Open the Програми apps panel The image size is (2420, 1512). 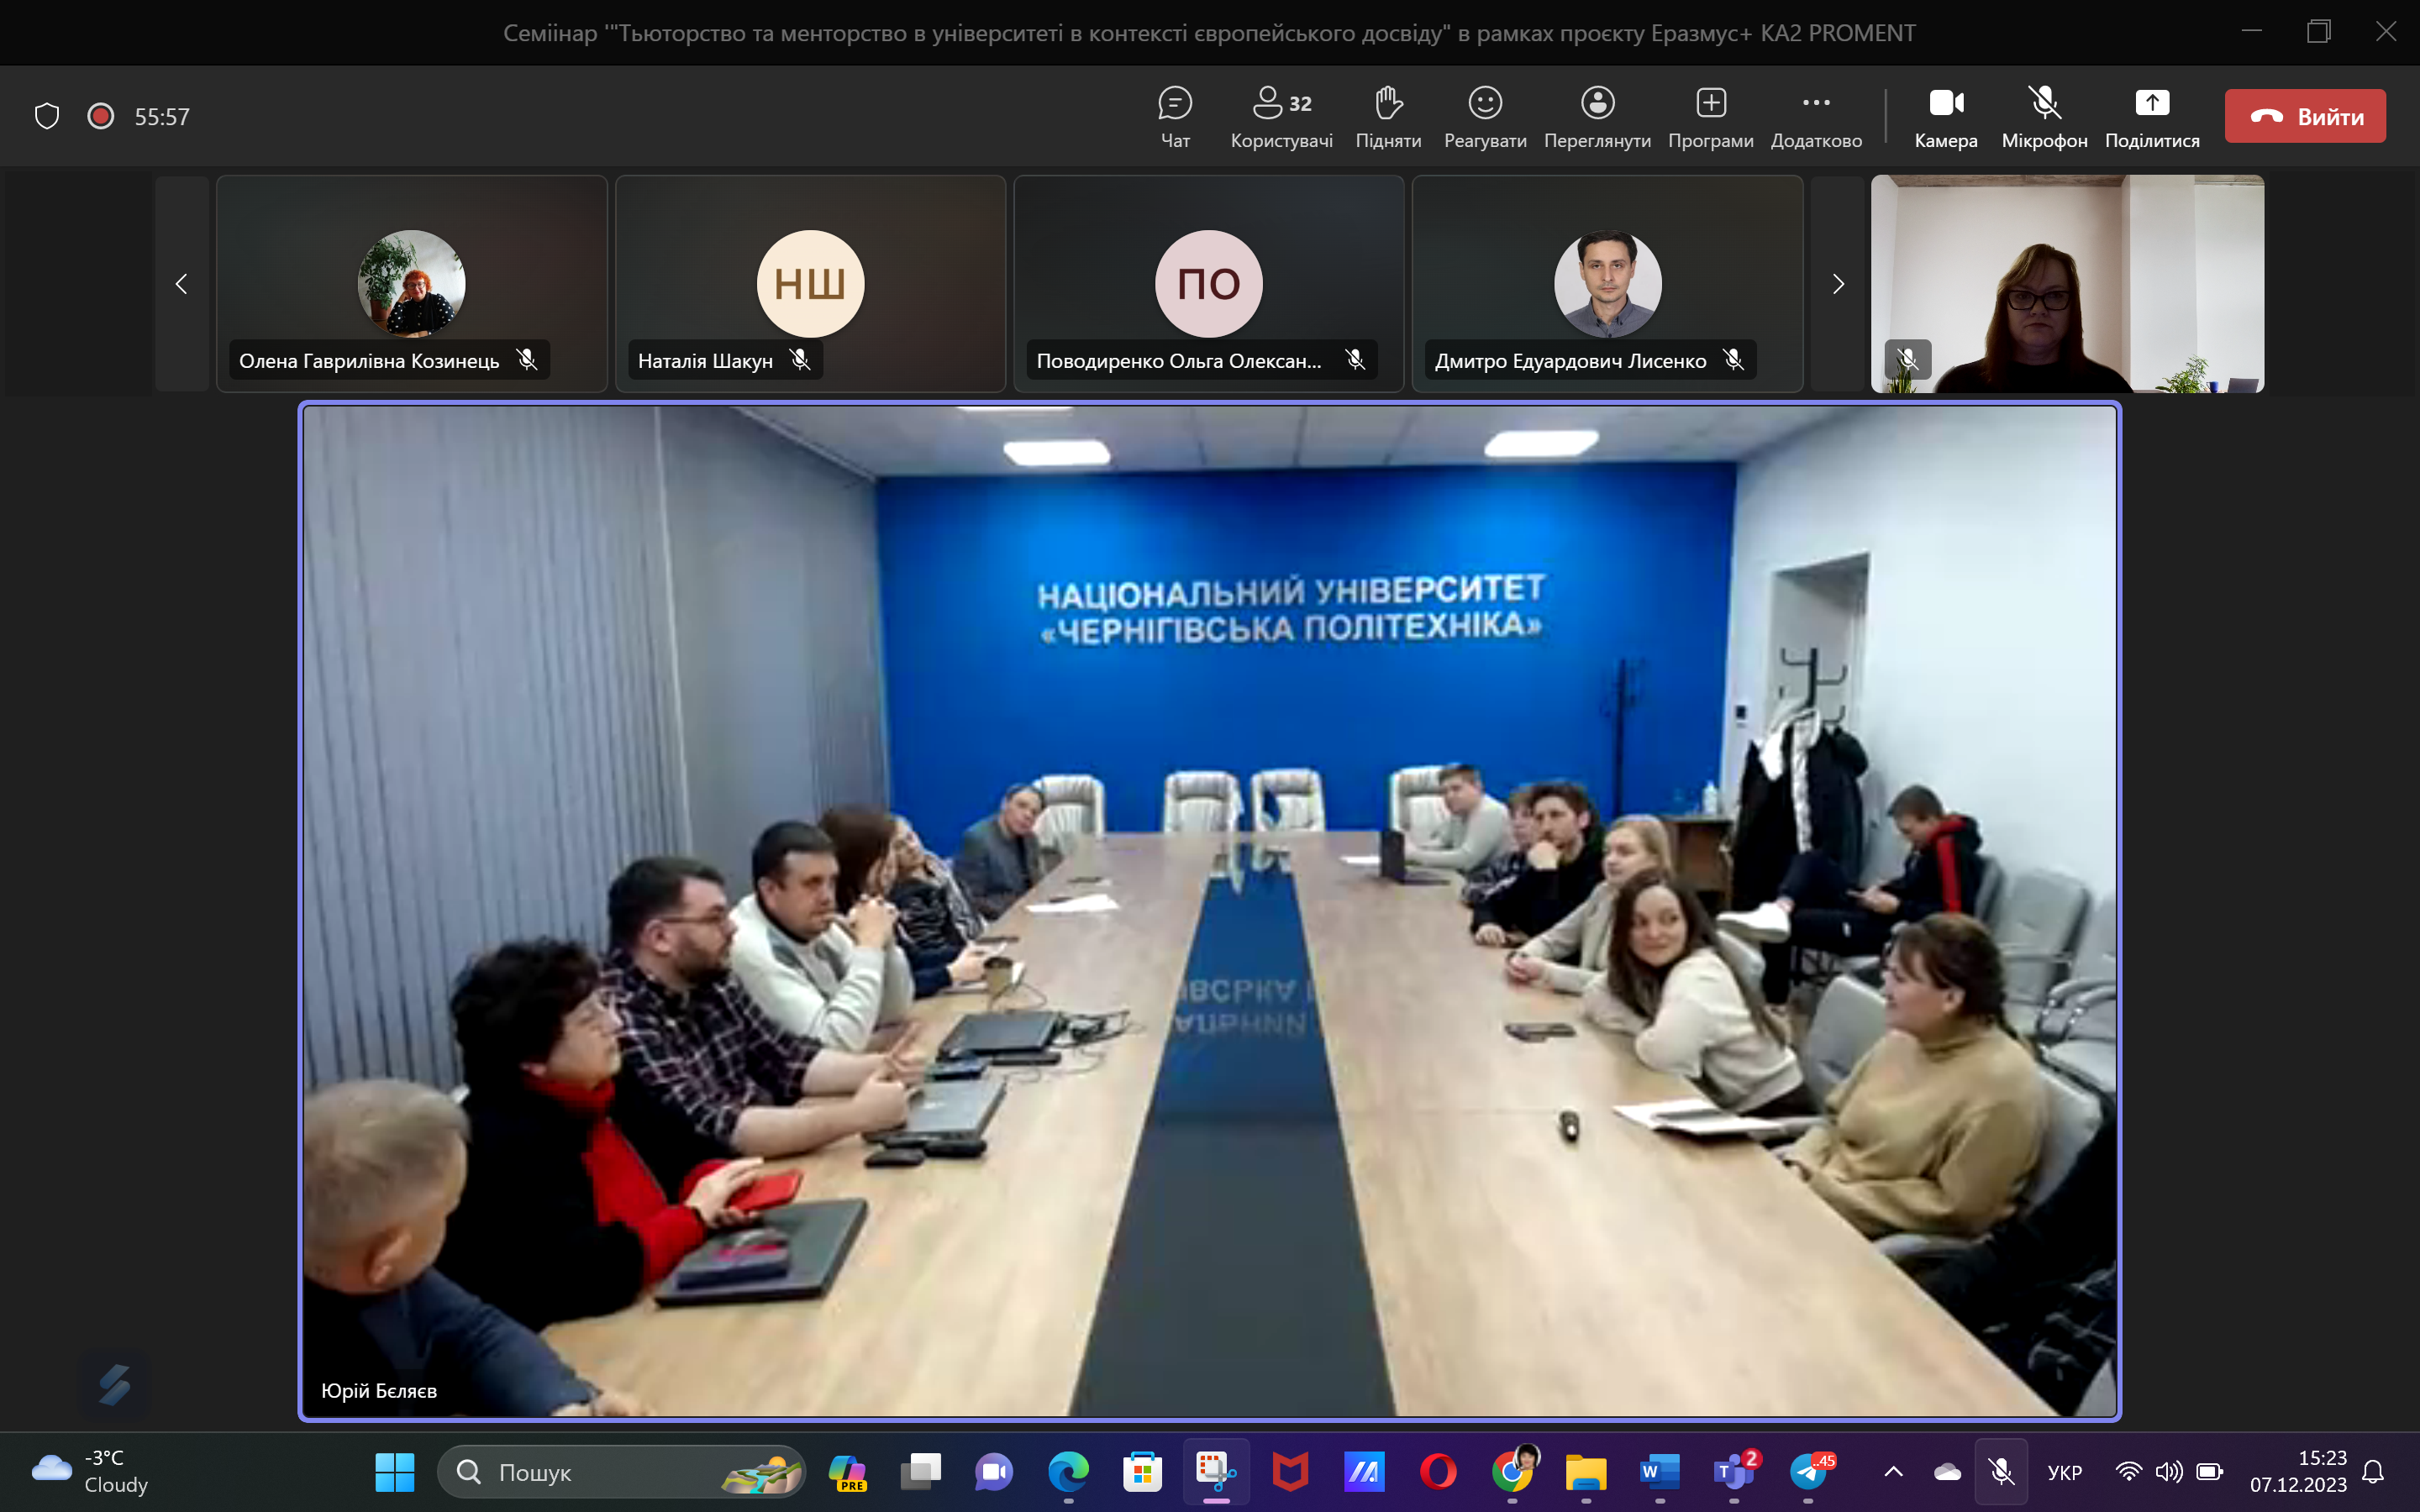[x=1710, y=116]
